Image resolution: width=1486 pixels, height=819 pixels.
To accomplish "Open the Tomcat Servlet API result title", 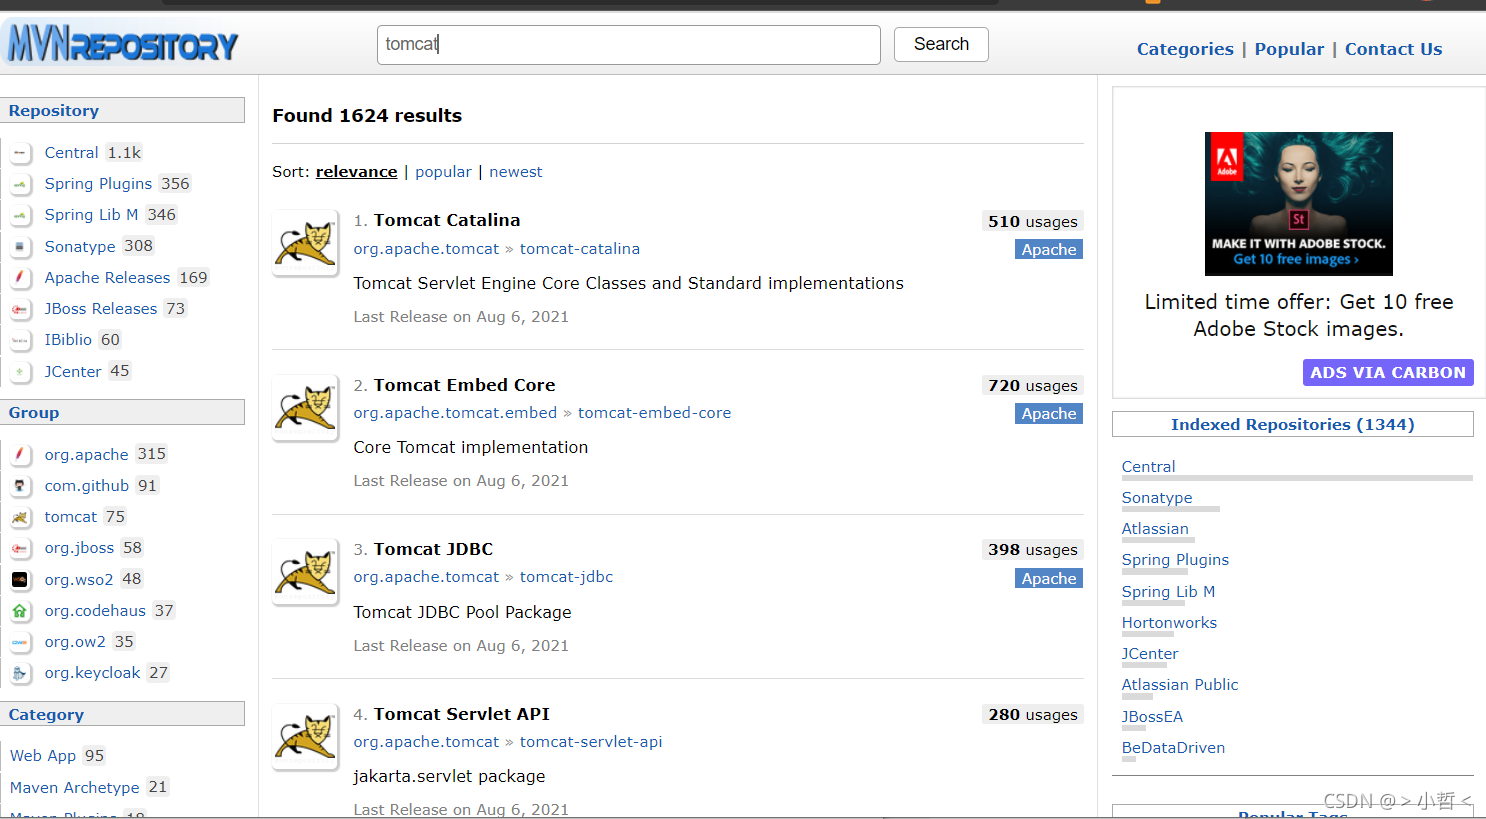I will point(462,714).
